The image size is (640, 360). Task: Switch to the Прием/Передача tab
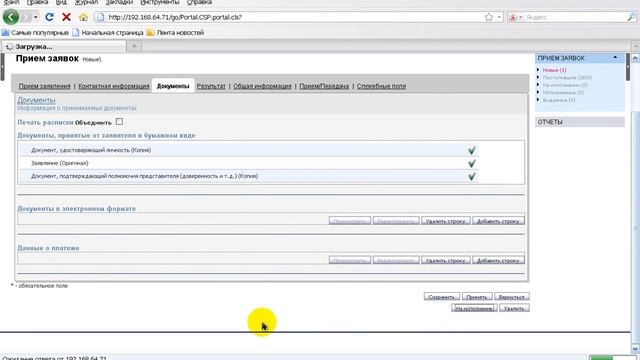pos(324,86)
